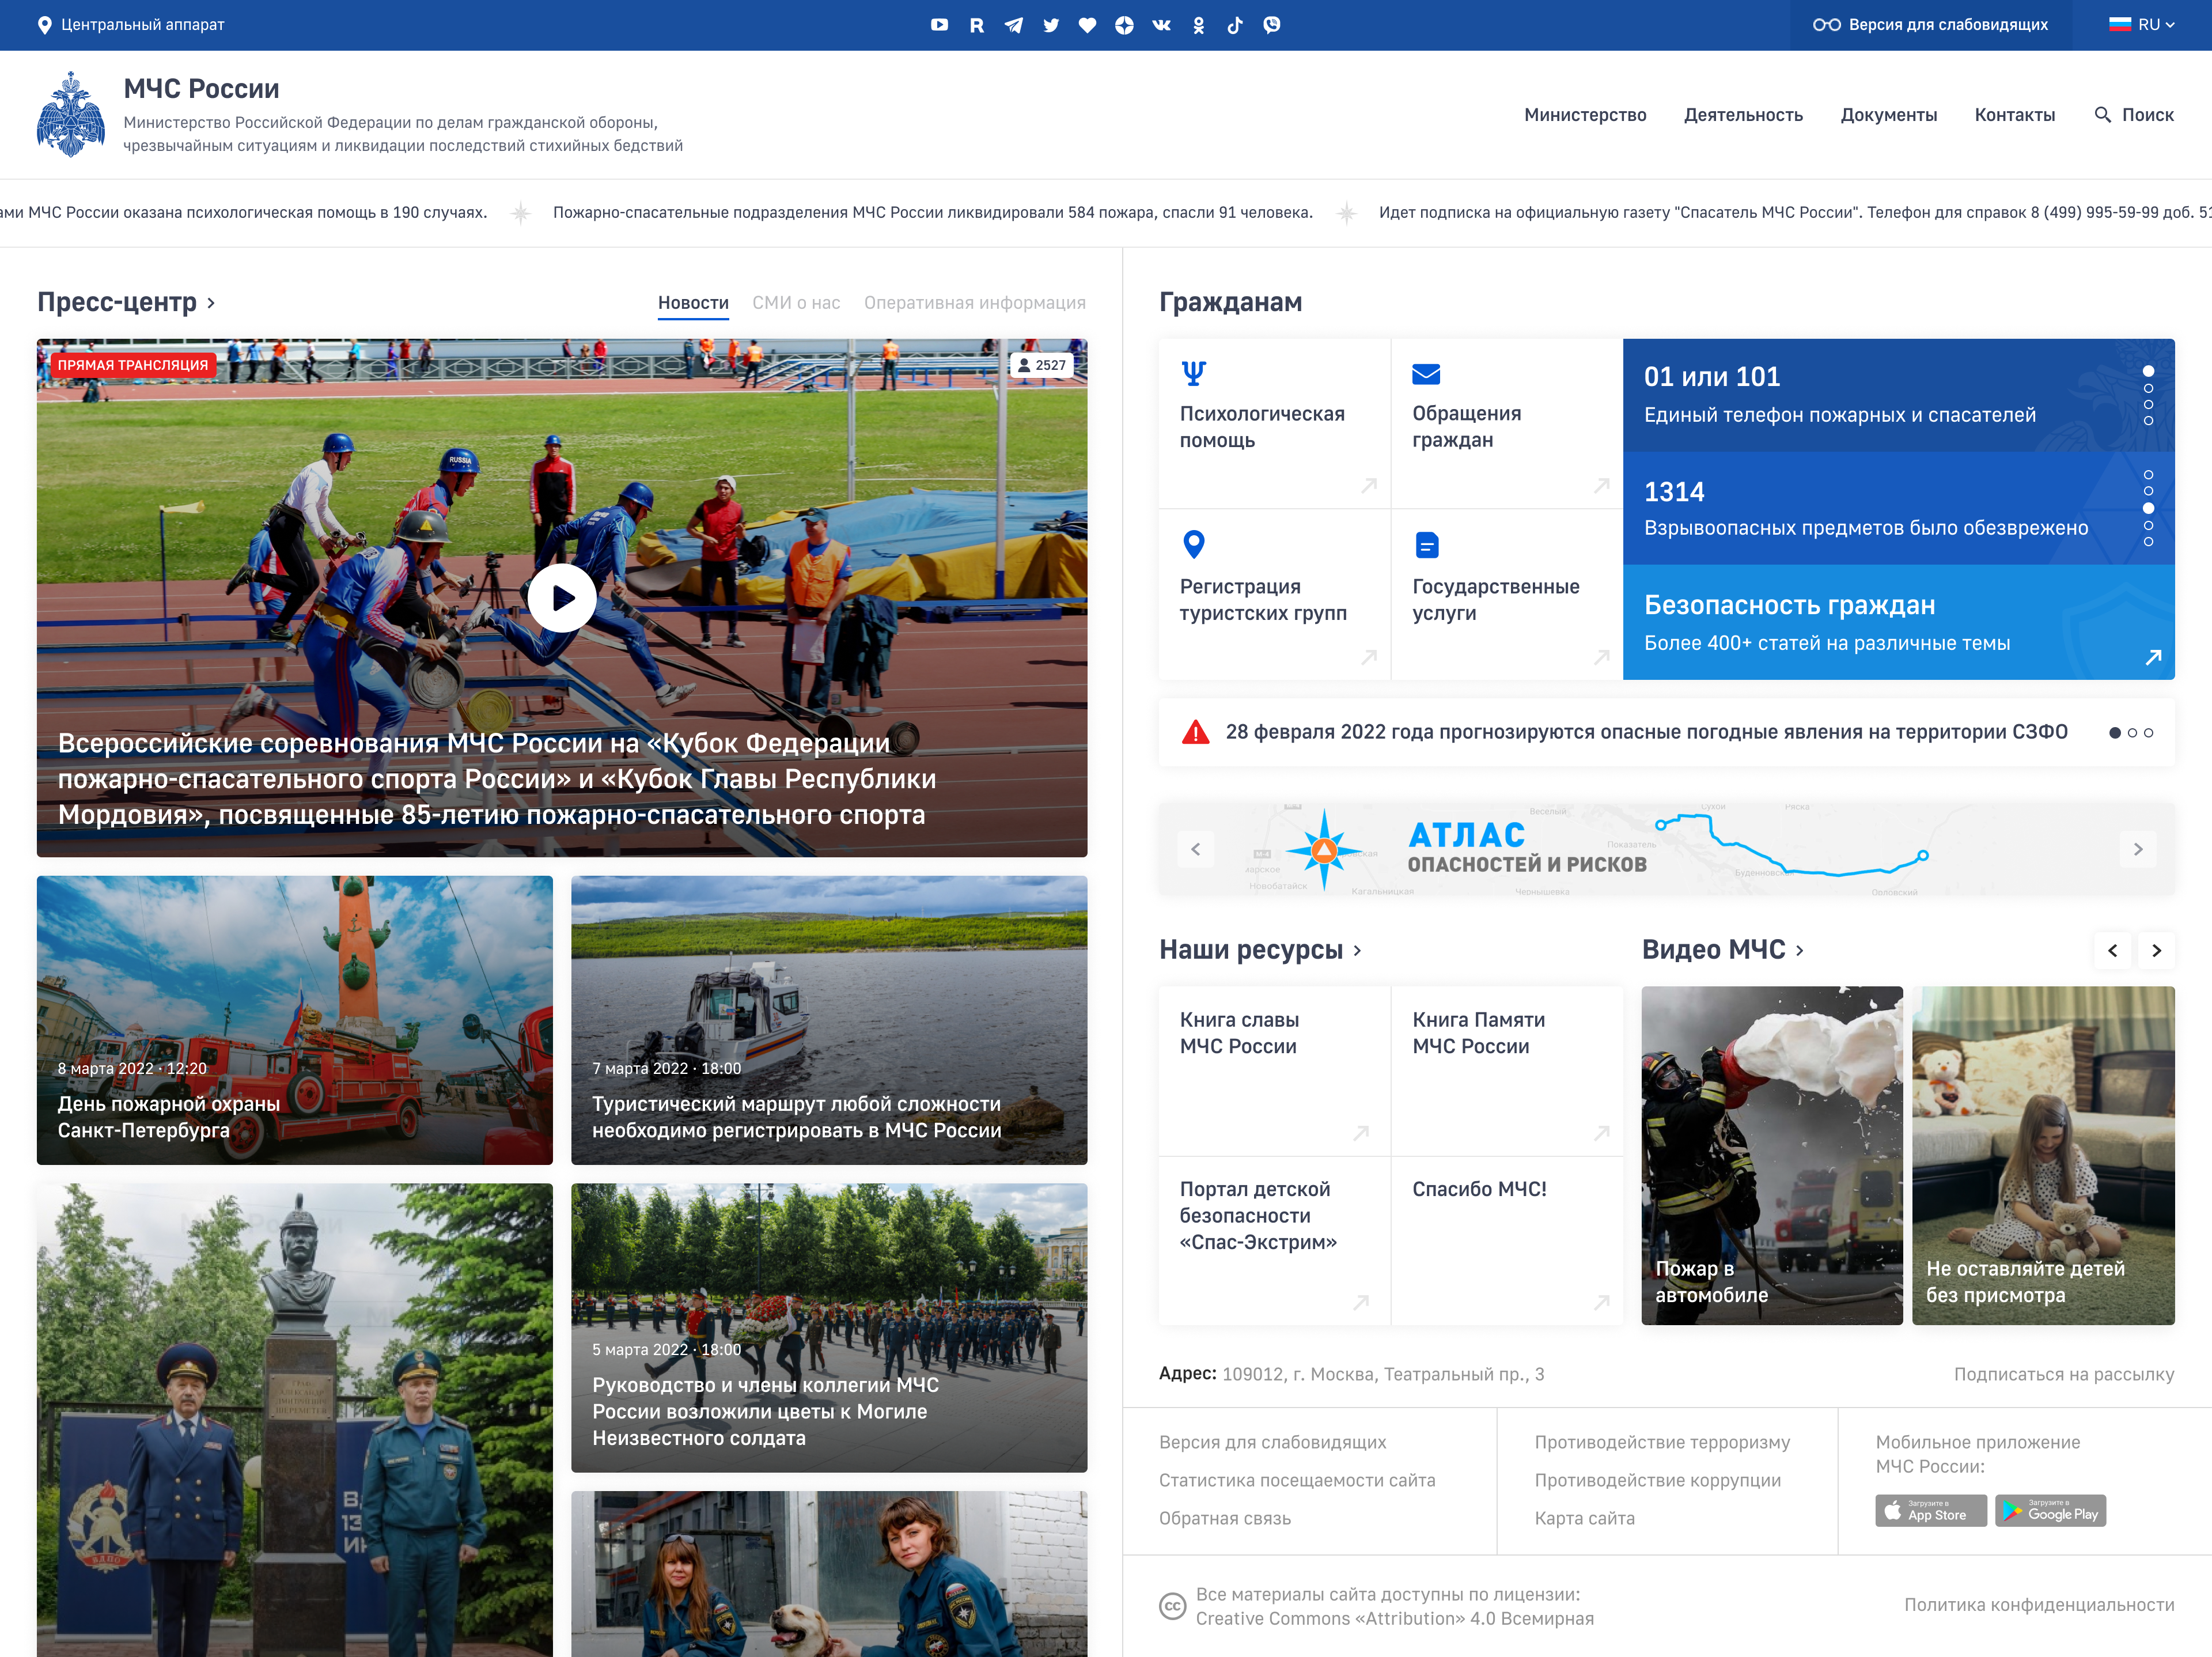Open the Министерство menu
2212x1657 pixels.
tap(1585, 115)
